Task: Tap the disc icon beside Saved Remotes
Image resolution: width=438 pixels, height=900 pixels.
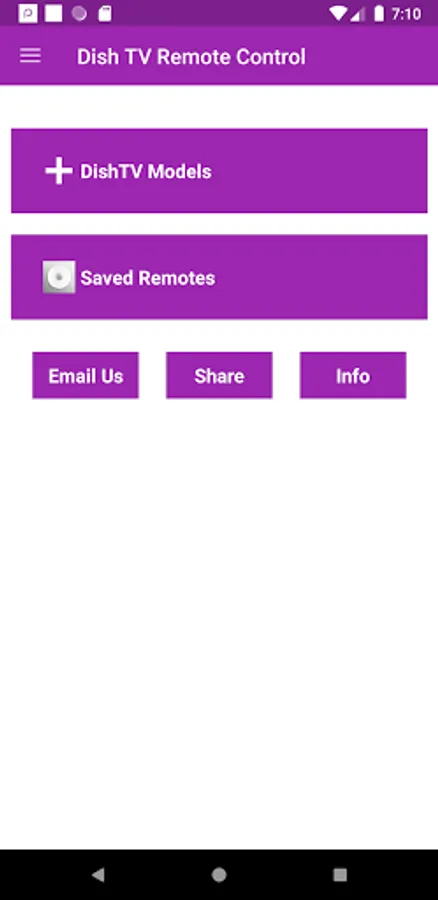Action: point(59,277)
